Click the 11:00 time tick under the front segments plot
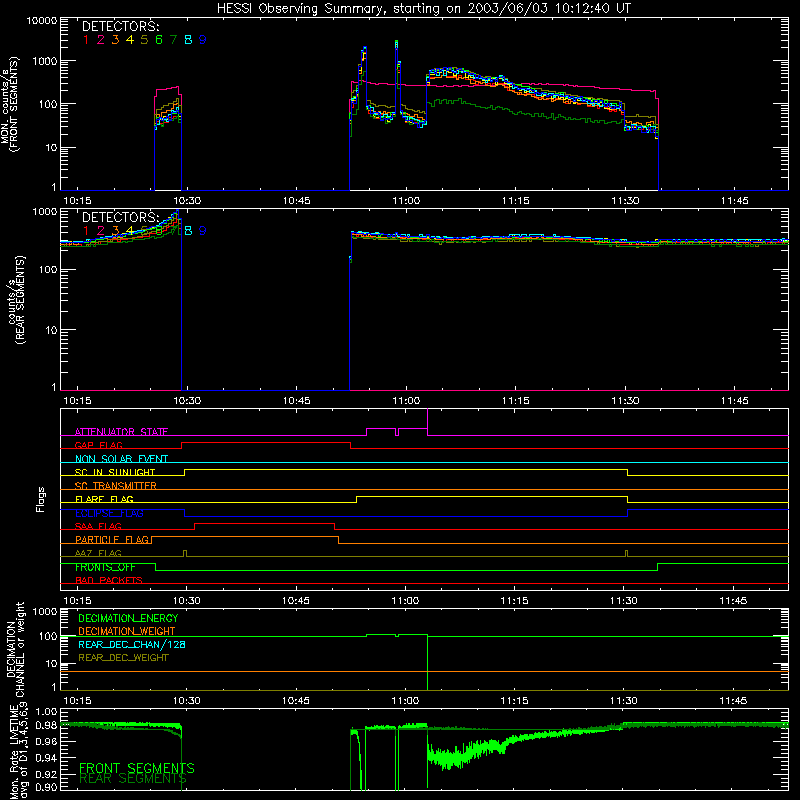This screenshot has width=800, height=800. click(x=406, y=201)
